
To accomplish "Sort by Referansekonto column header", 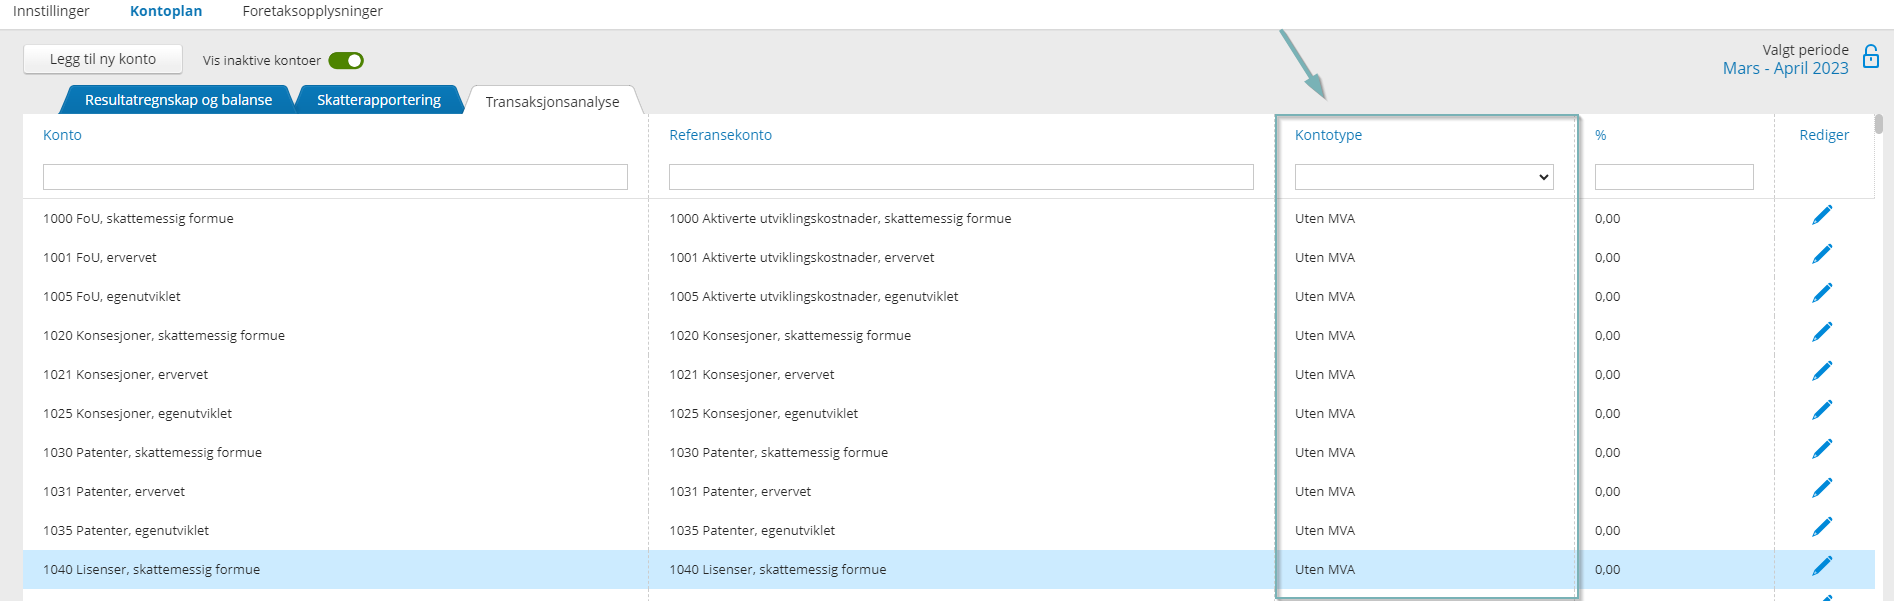I will (720, 135).
